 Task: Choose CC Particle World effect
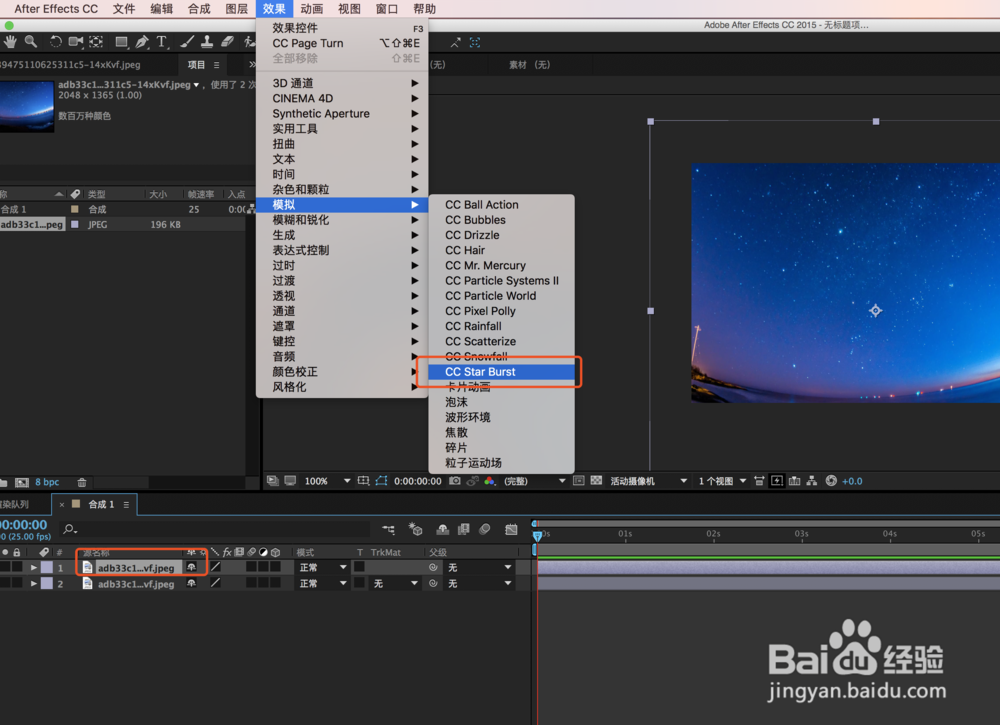click(x=501, y=296)
